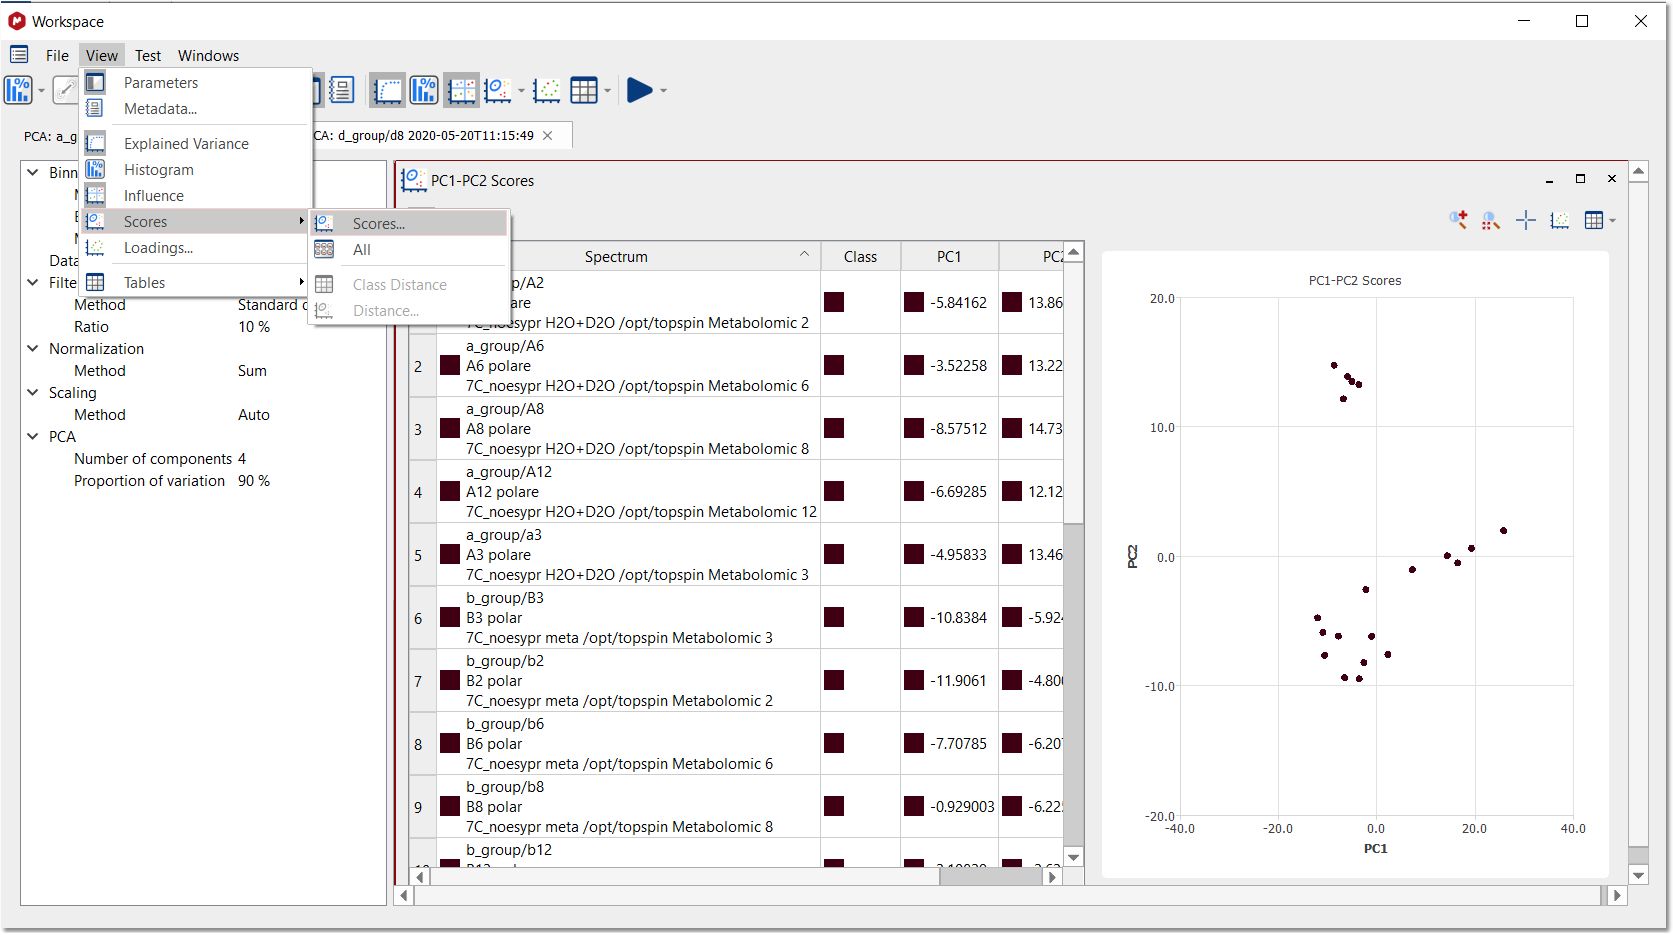Screen dimensions: 1673x935
Task: Close the open View menu
Action: (x=101, y=55)
